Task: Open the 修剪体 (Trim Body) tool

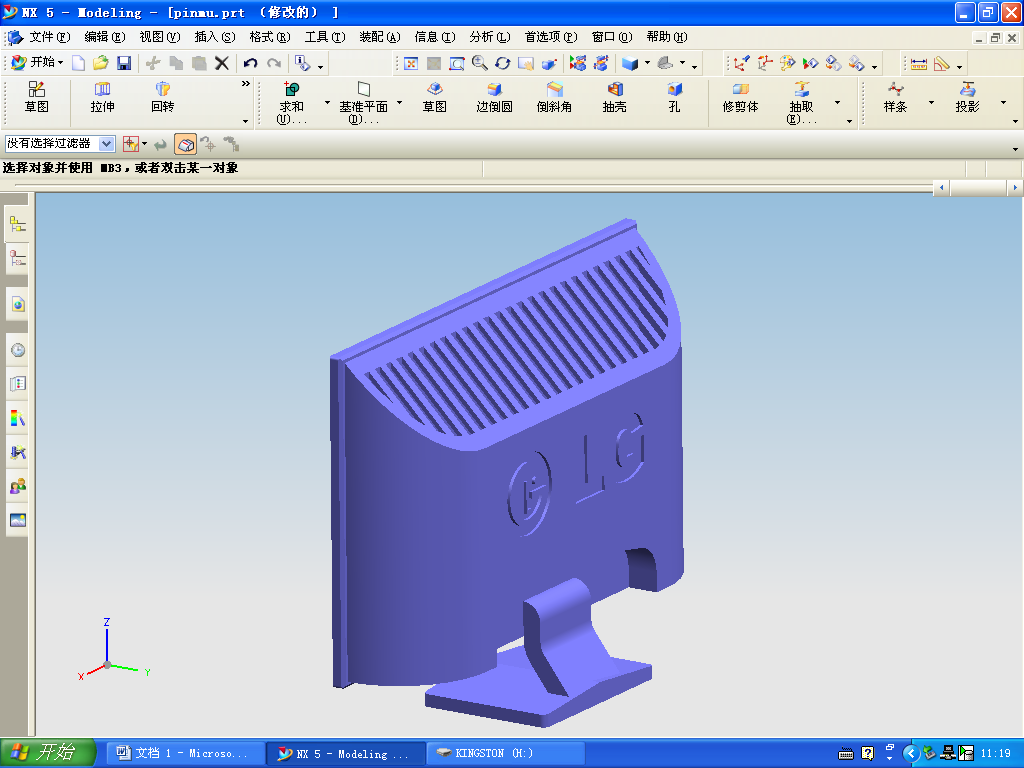Action: (740, 97)
